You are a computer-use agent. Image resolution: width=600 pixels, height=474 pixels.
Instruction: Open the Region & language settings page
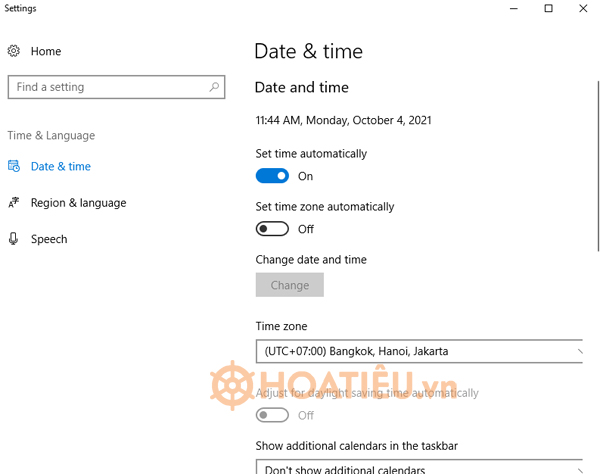[x=78, y=203]
